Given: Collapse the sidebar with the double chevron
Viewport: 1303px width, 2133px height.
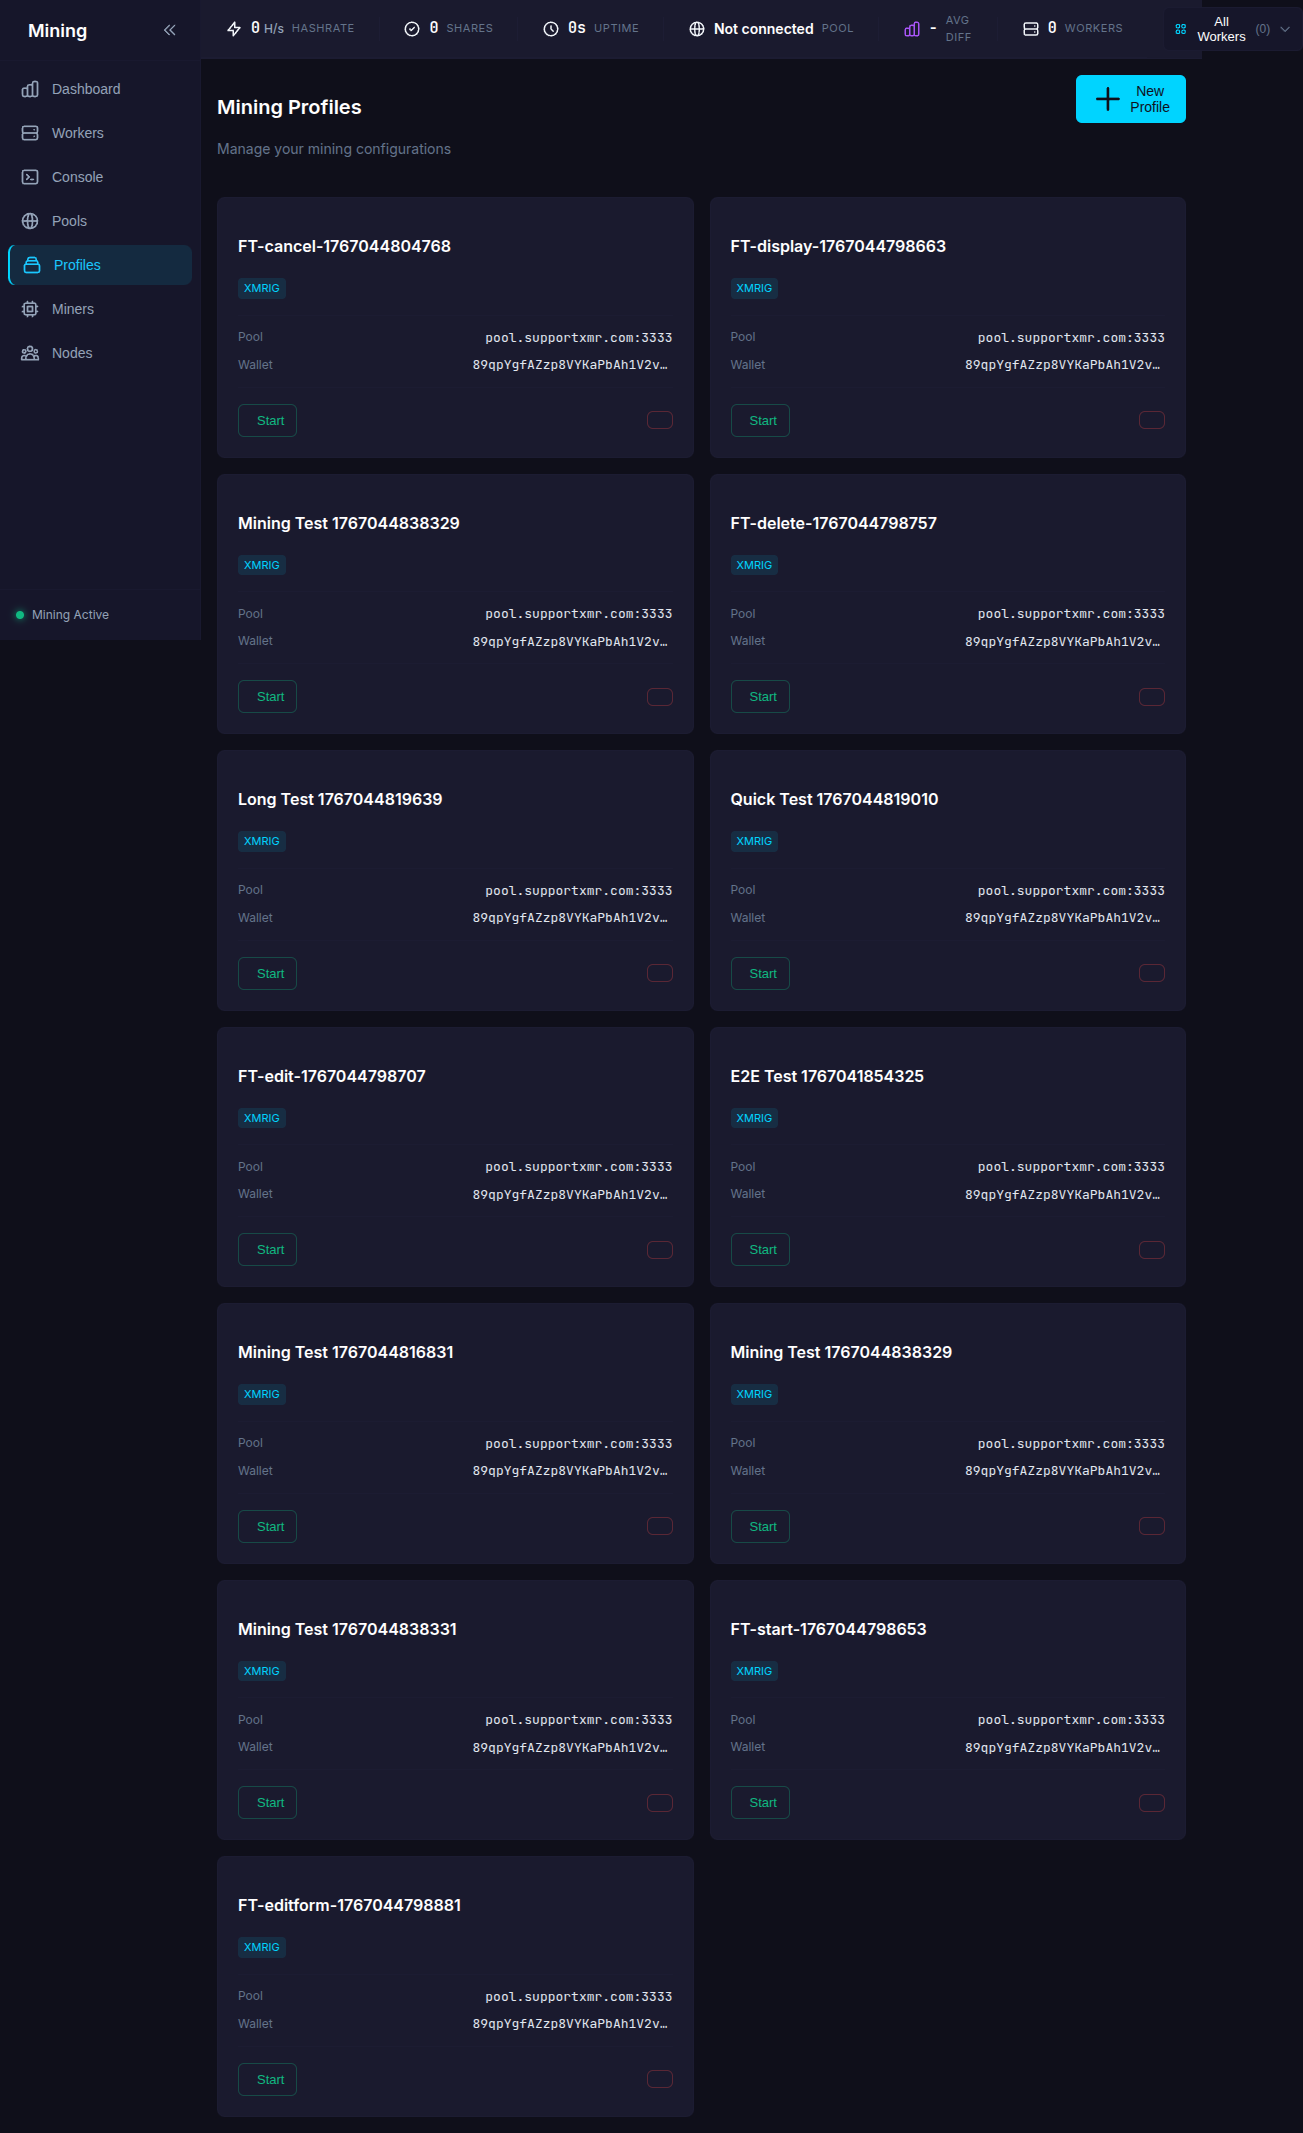Looking at the screenshot, I should [170, 30].
